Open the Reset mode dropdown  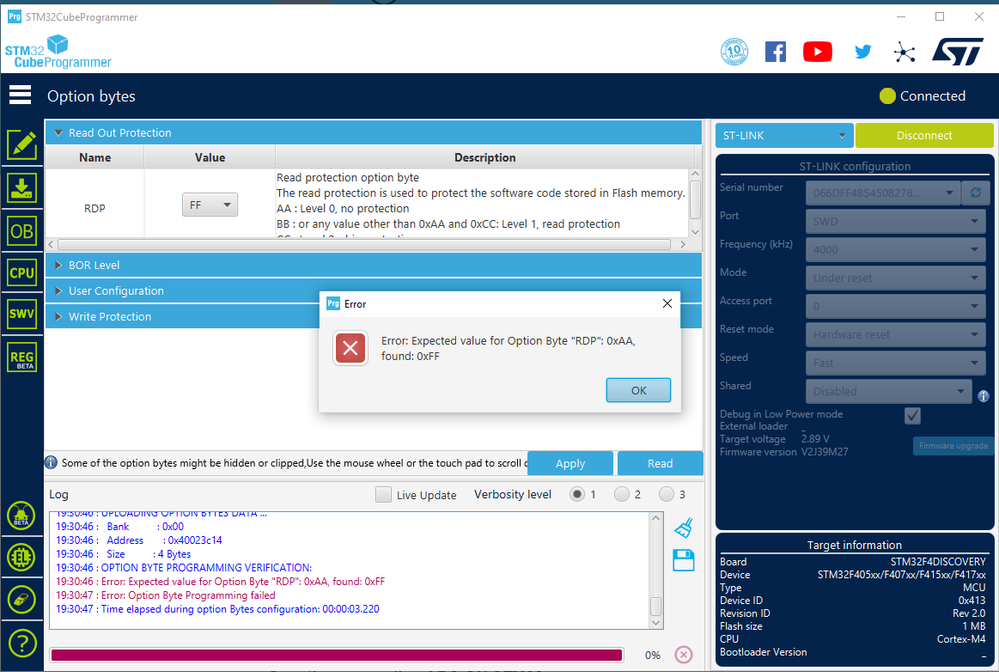coord(895,334)
